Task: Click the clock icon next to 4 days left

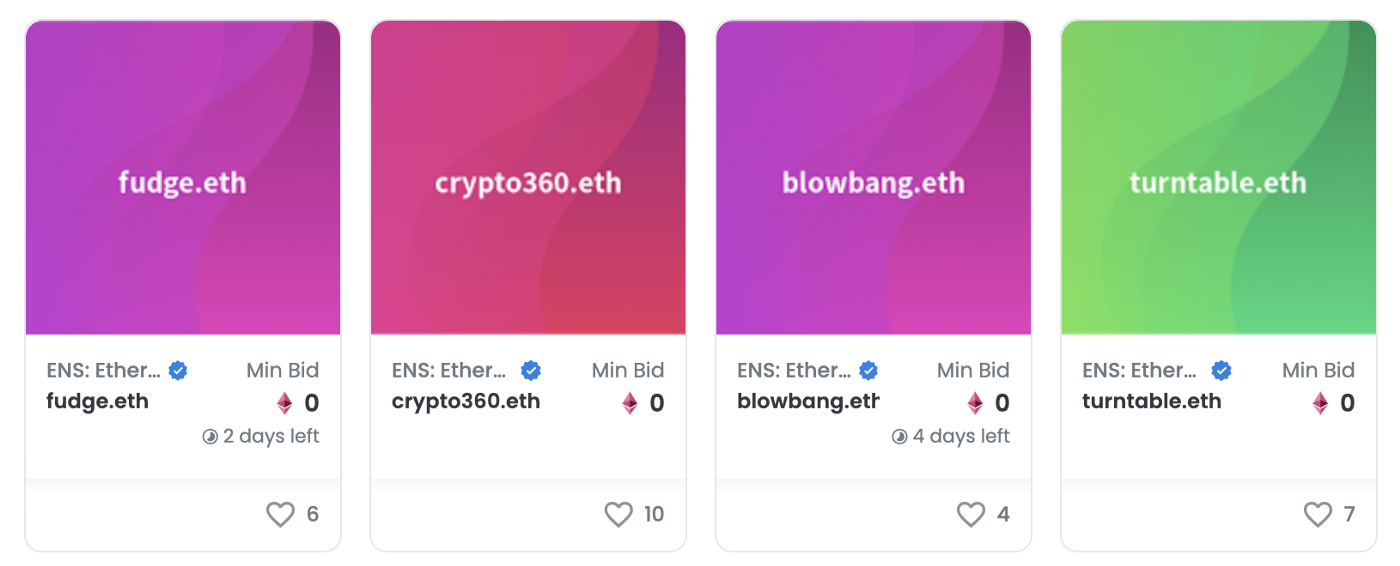Action: click(x=899, y=437)
